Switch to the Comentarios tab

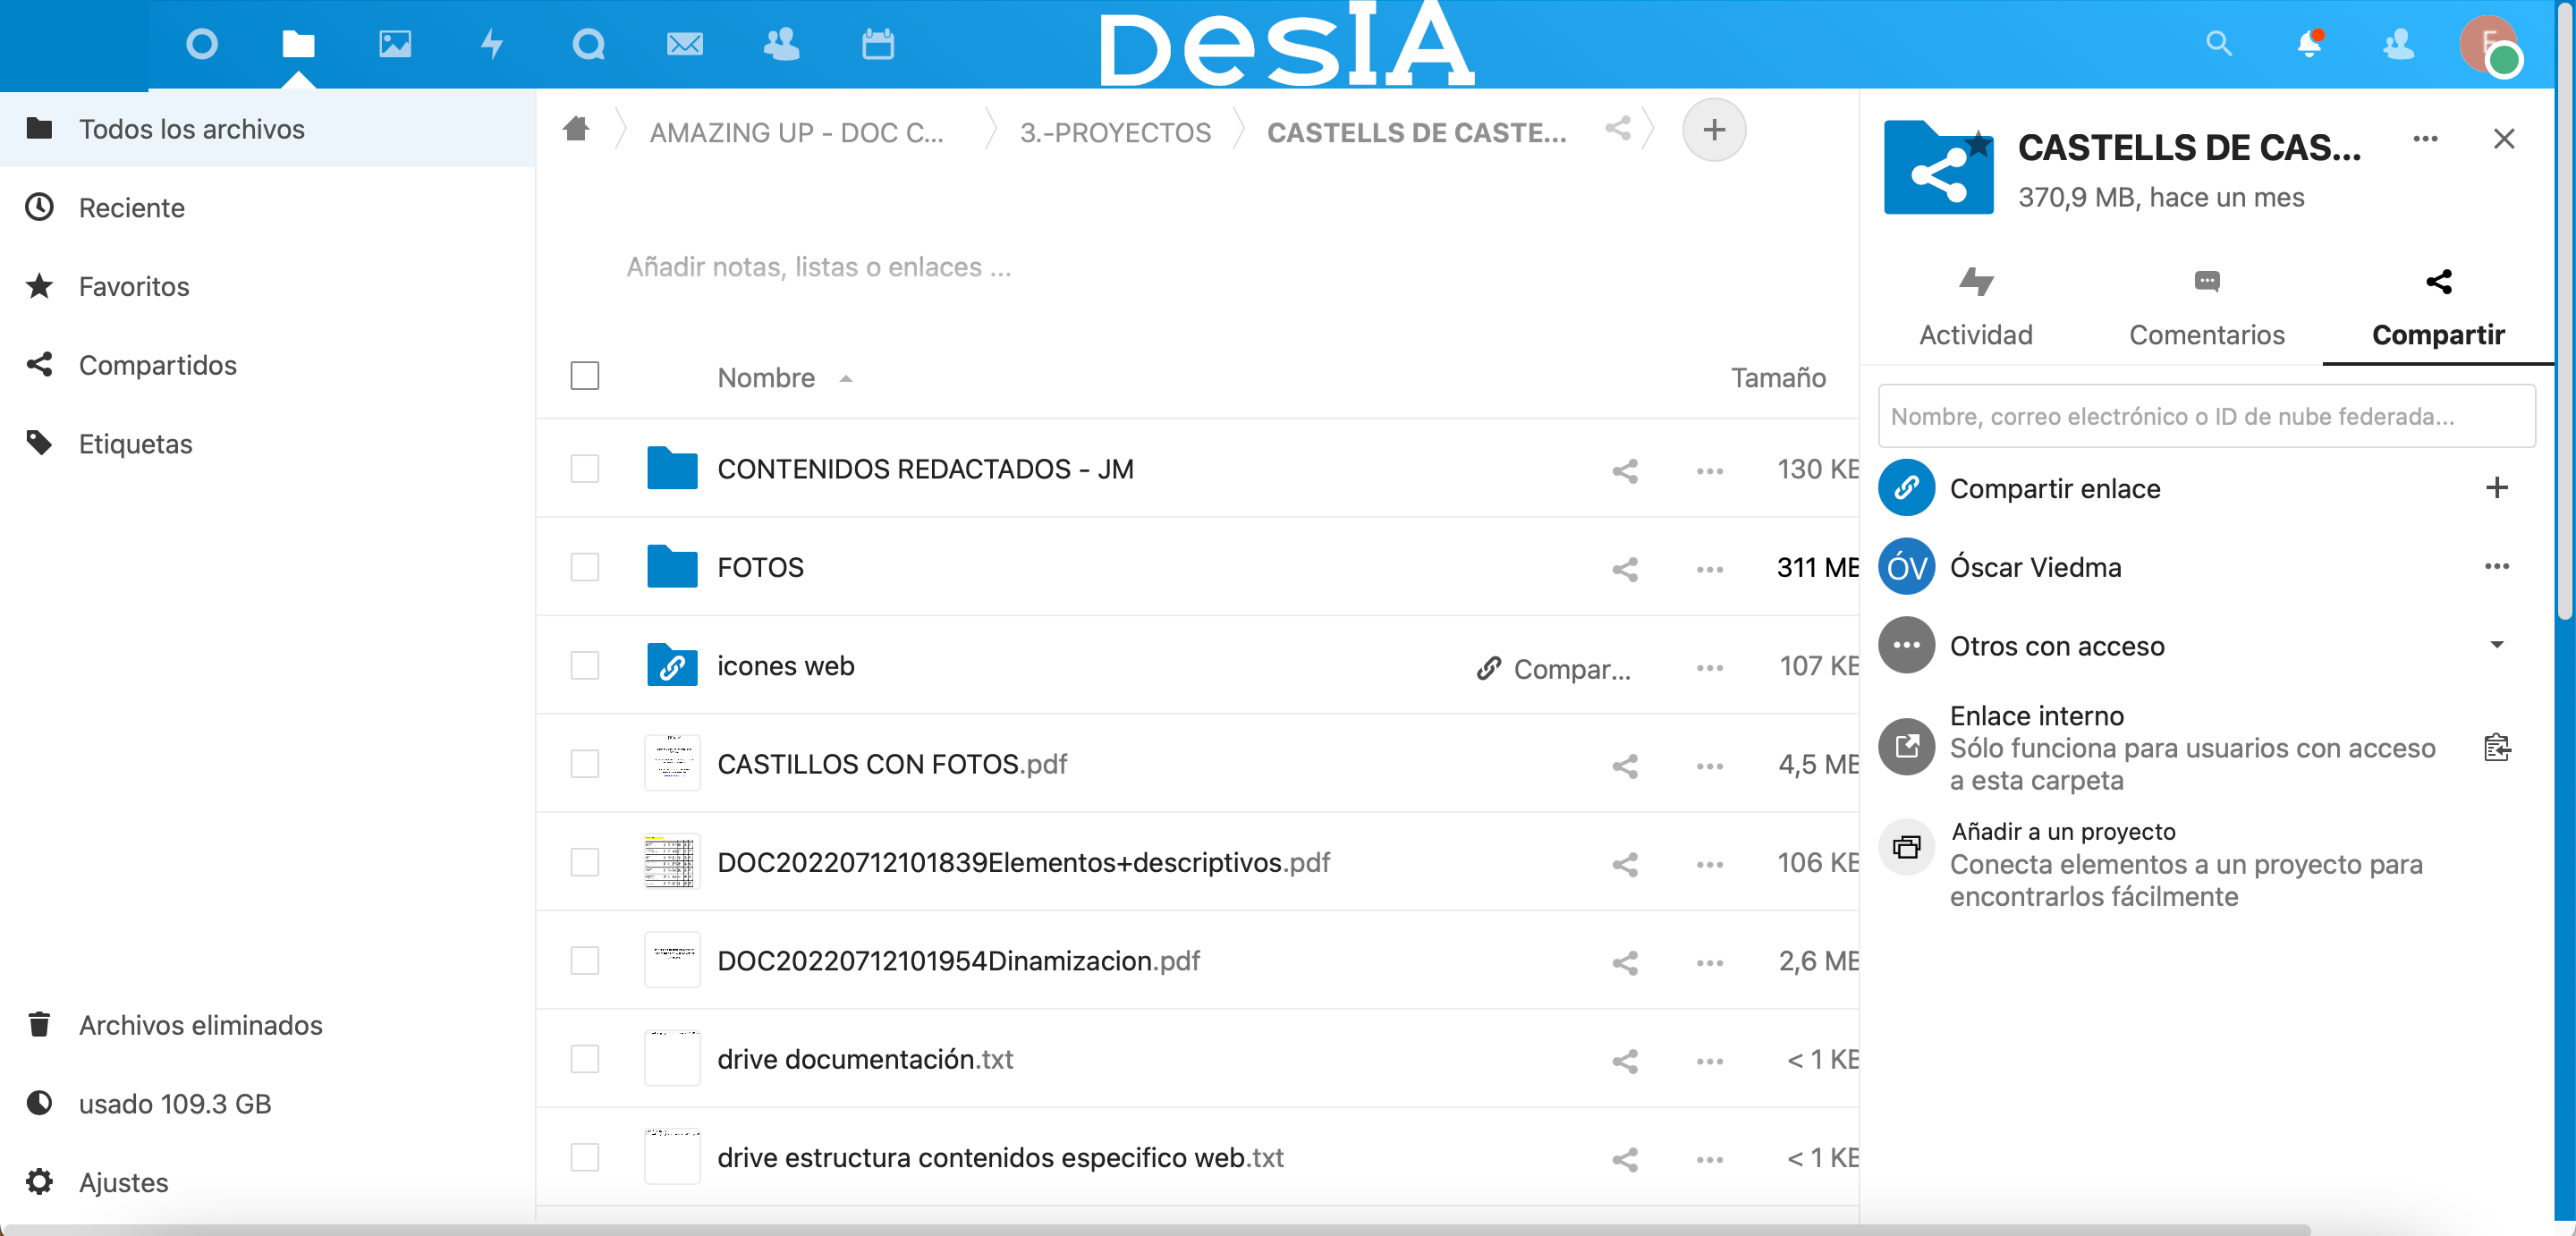coord(2207,308)
